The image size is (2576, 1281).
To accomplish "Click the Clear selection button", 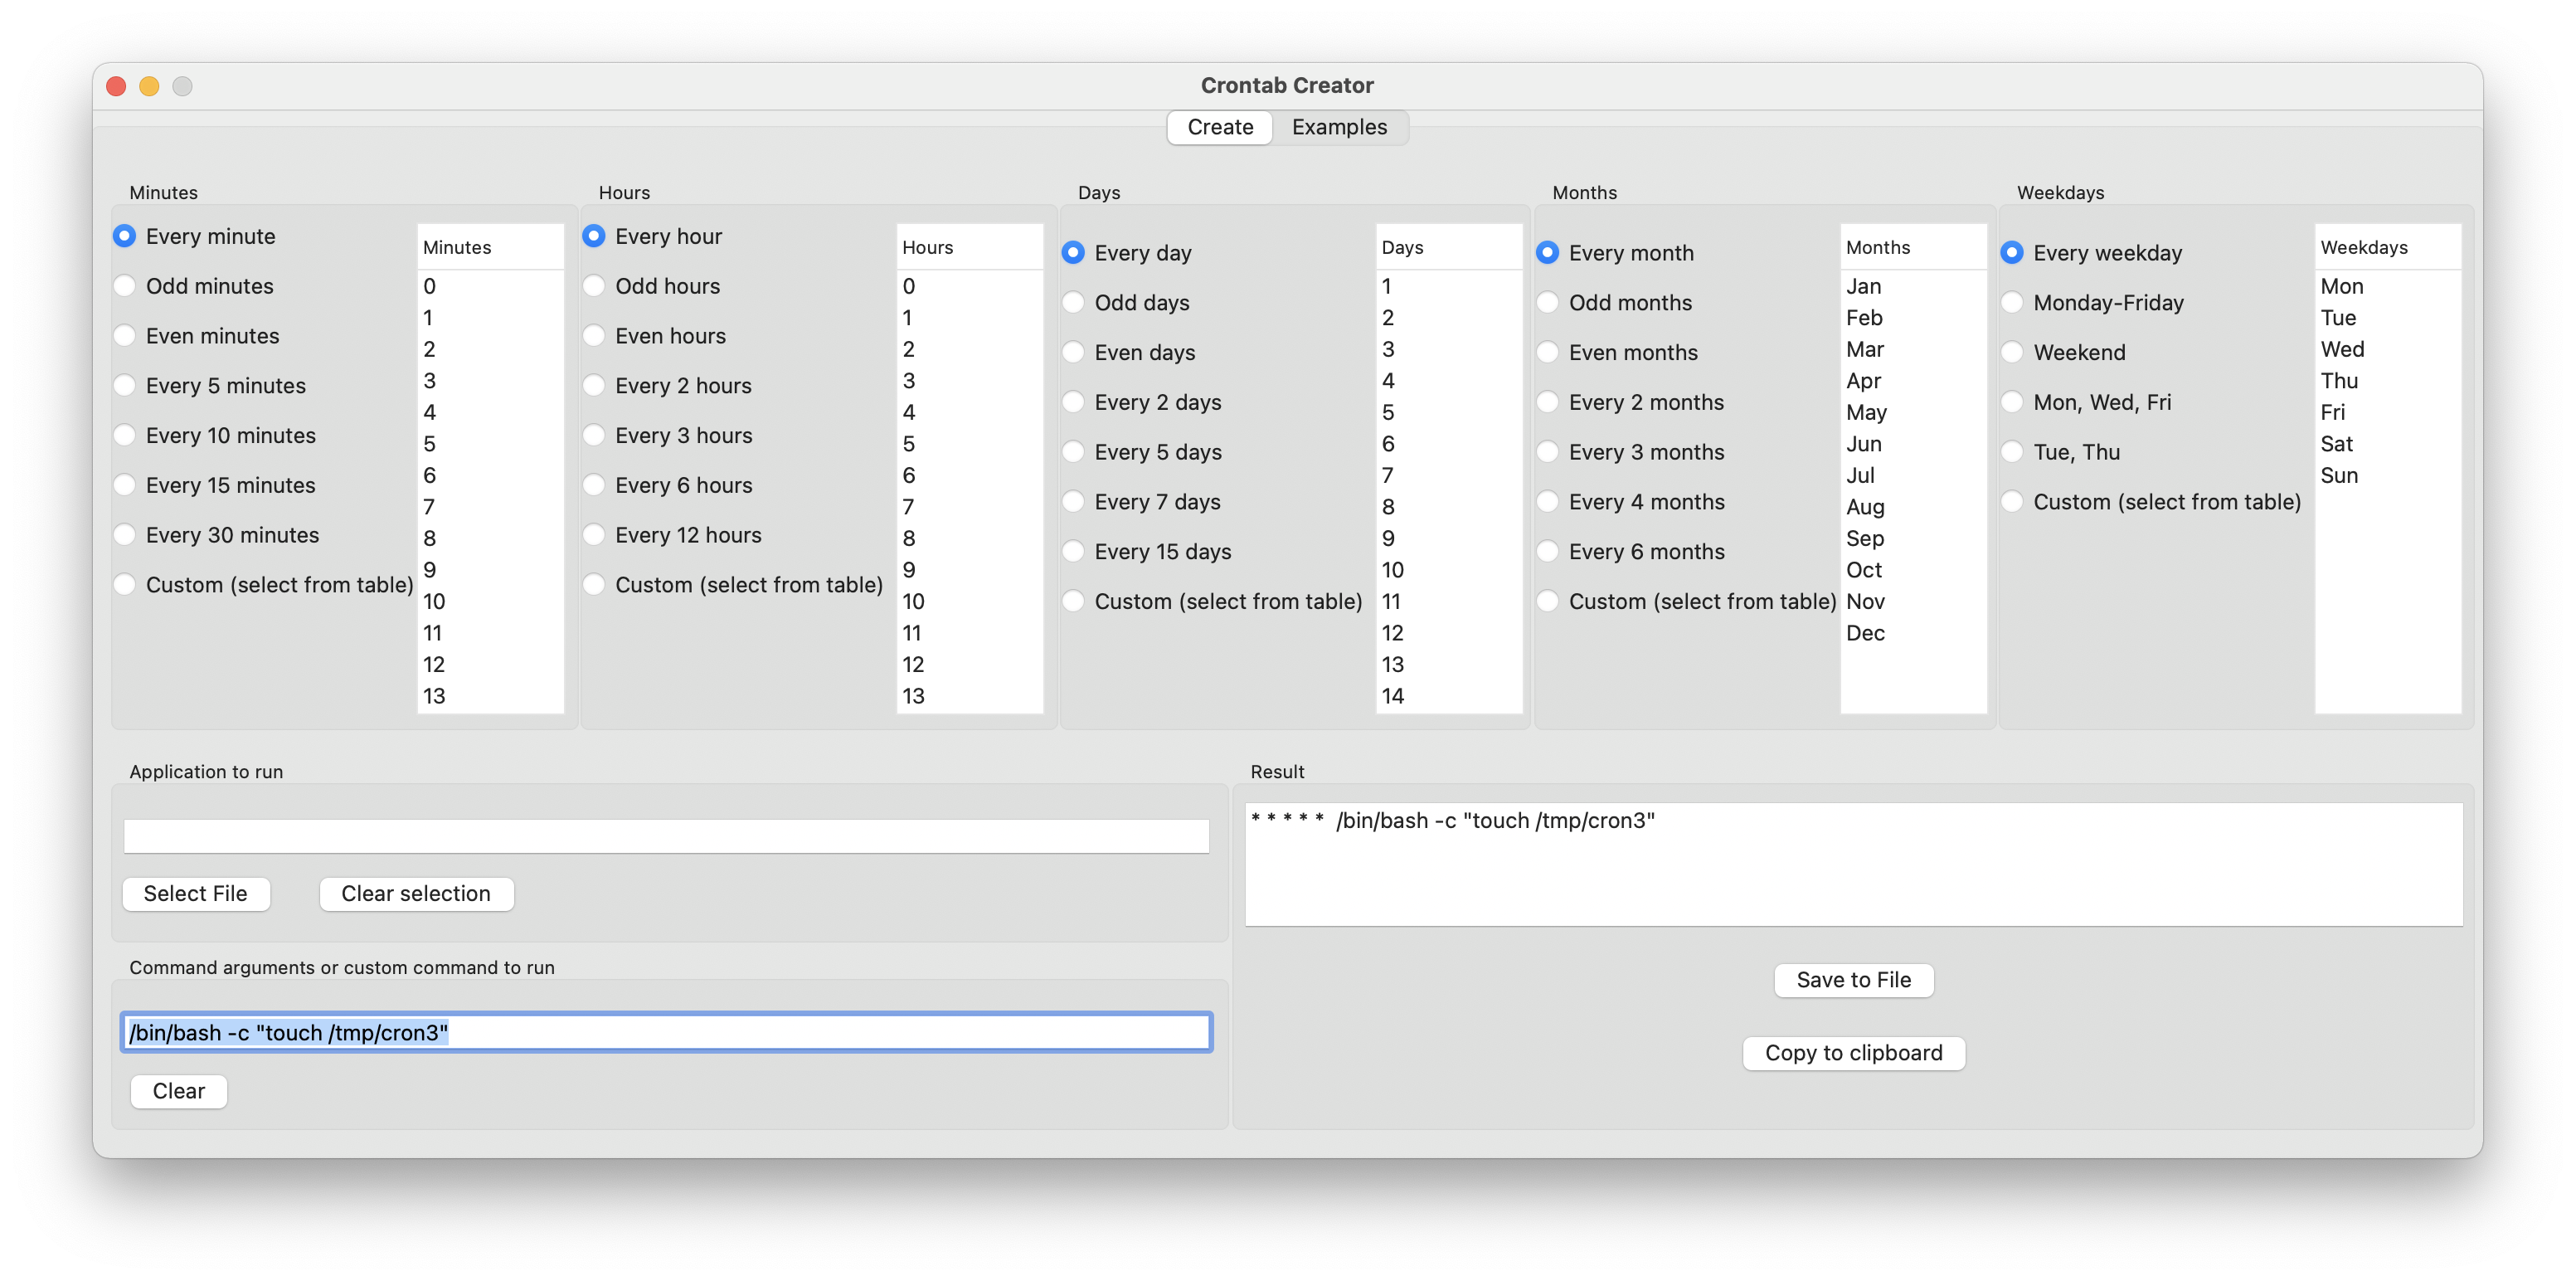I will [414, 893].
